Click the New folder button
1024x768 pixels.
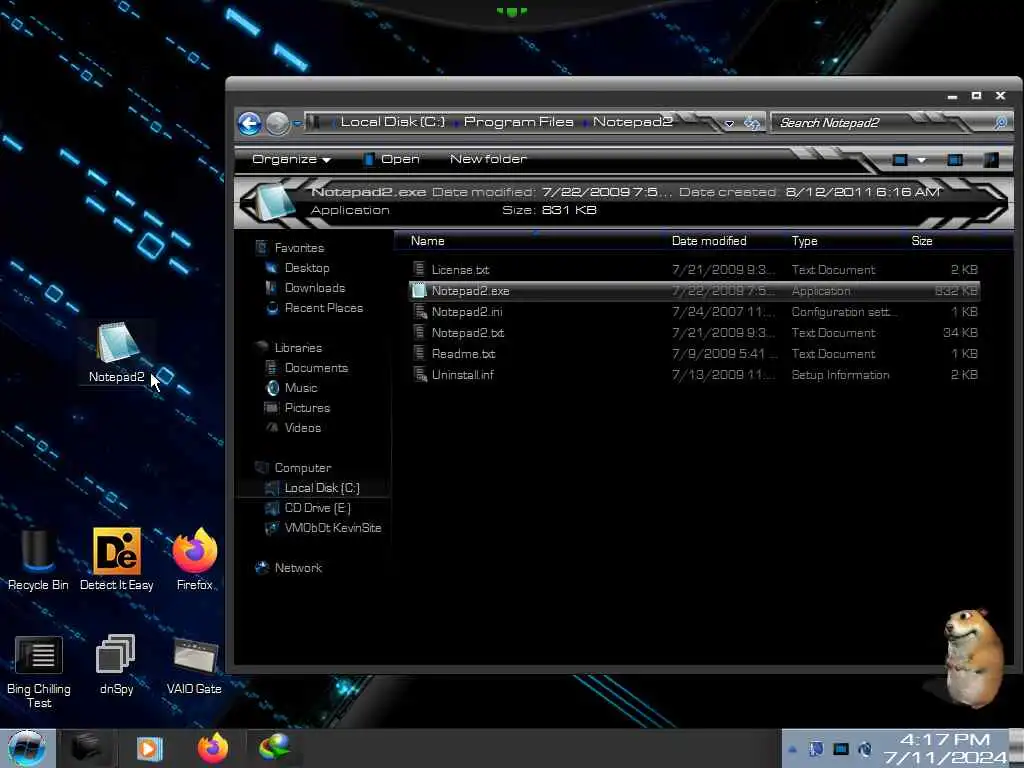point(488,159)
